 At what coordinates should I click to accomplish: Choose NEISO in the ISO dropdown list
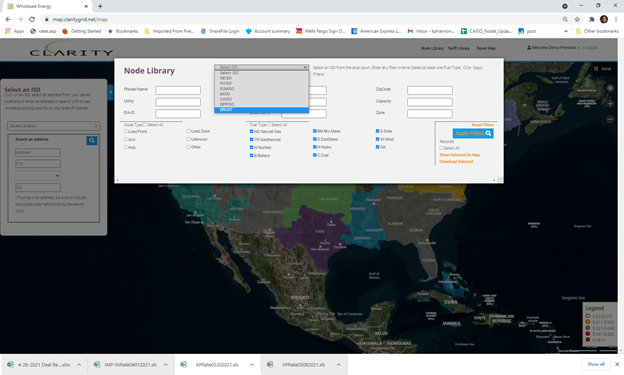261,78
